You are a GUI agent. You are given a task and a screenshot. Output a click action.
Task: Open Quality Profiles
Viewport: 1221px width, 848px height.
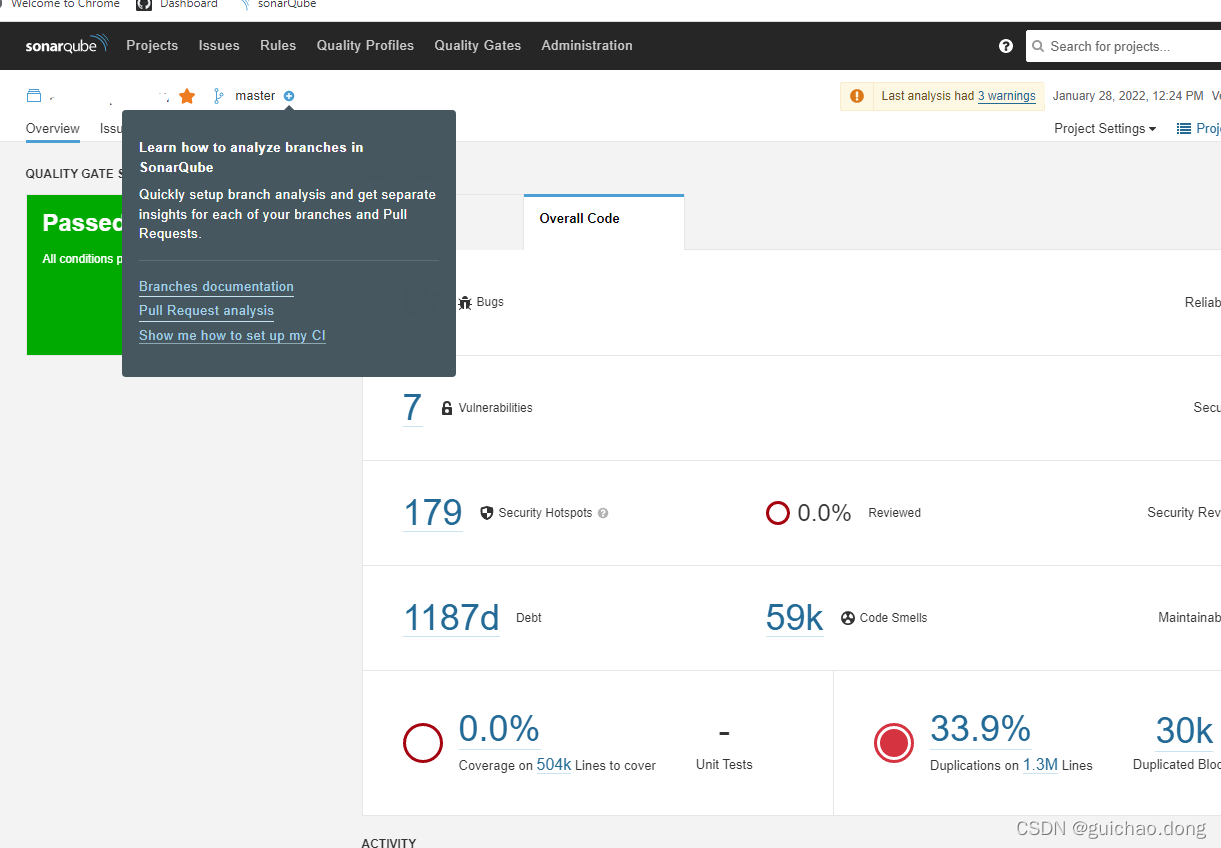tap(365, 46)
